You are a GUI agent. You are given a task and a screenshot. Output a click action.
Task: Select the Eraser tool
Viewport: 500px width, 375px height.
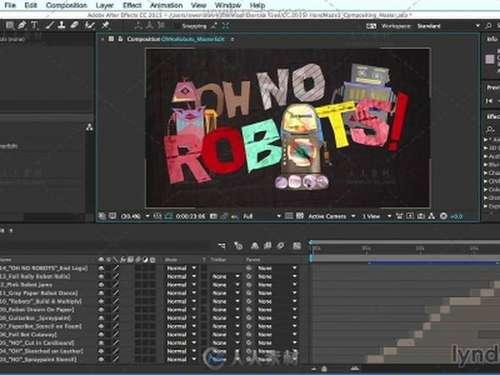(74, 25)
